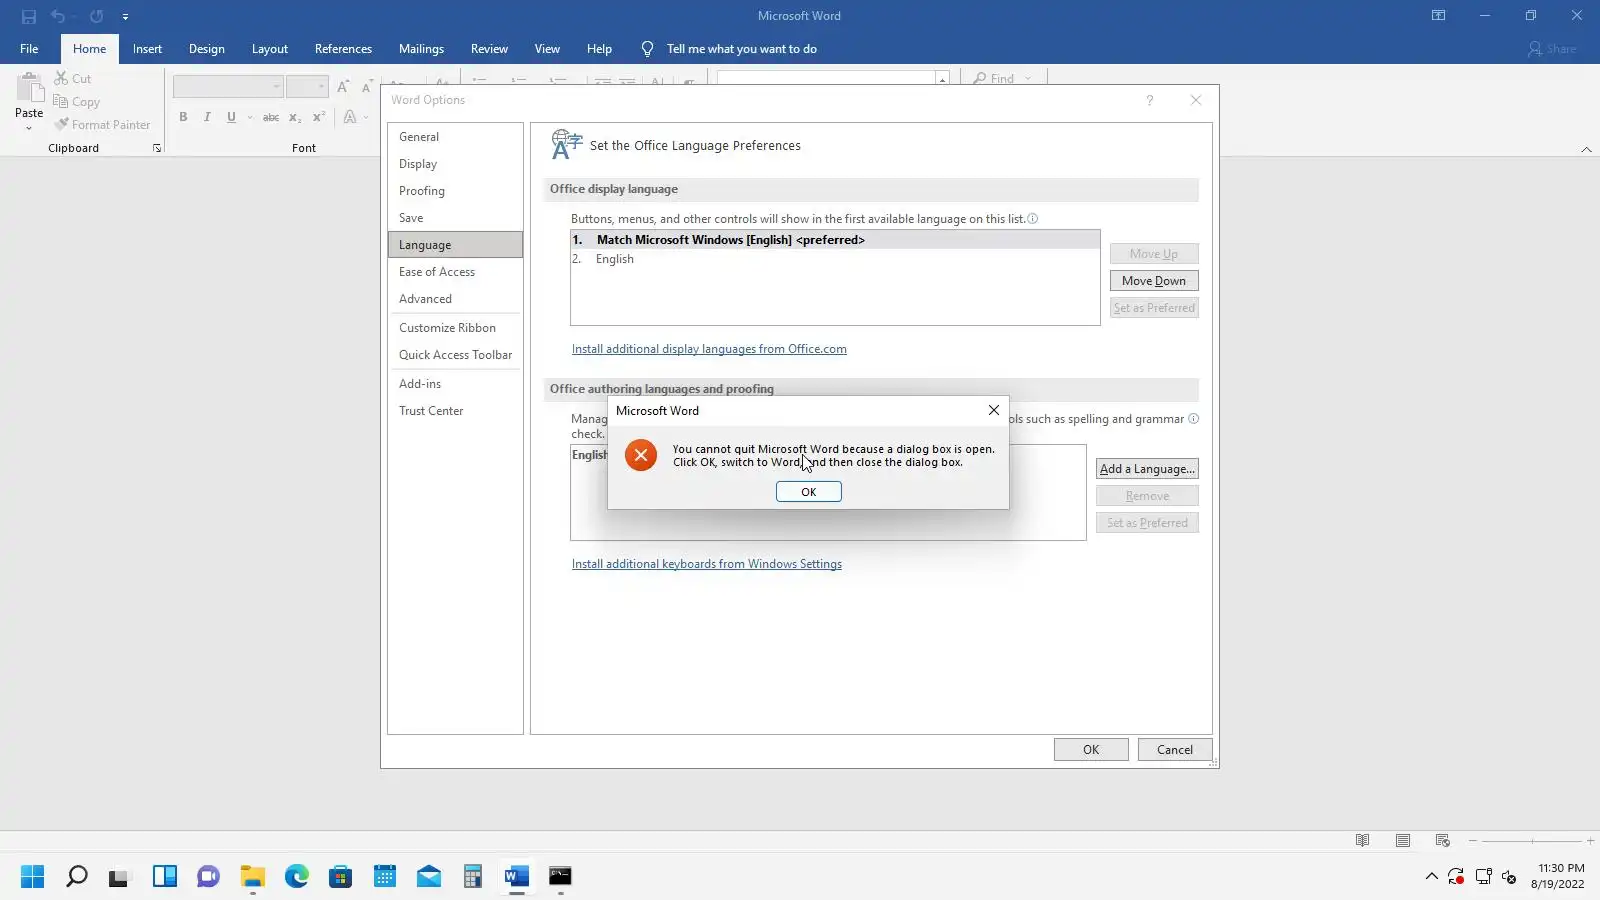Toggle Superscript formatting
1600x900 pixels.
click(319, 117)
